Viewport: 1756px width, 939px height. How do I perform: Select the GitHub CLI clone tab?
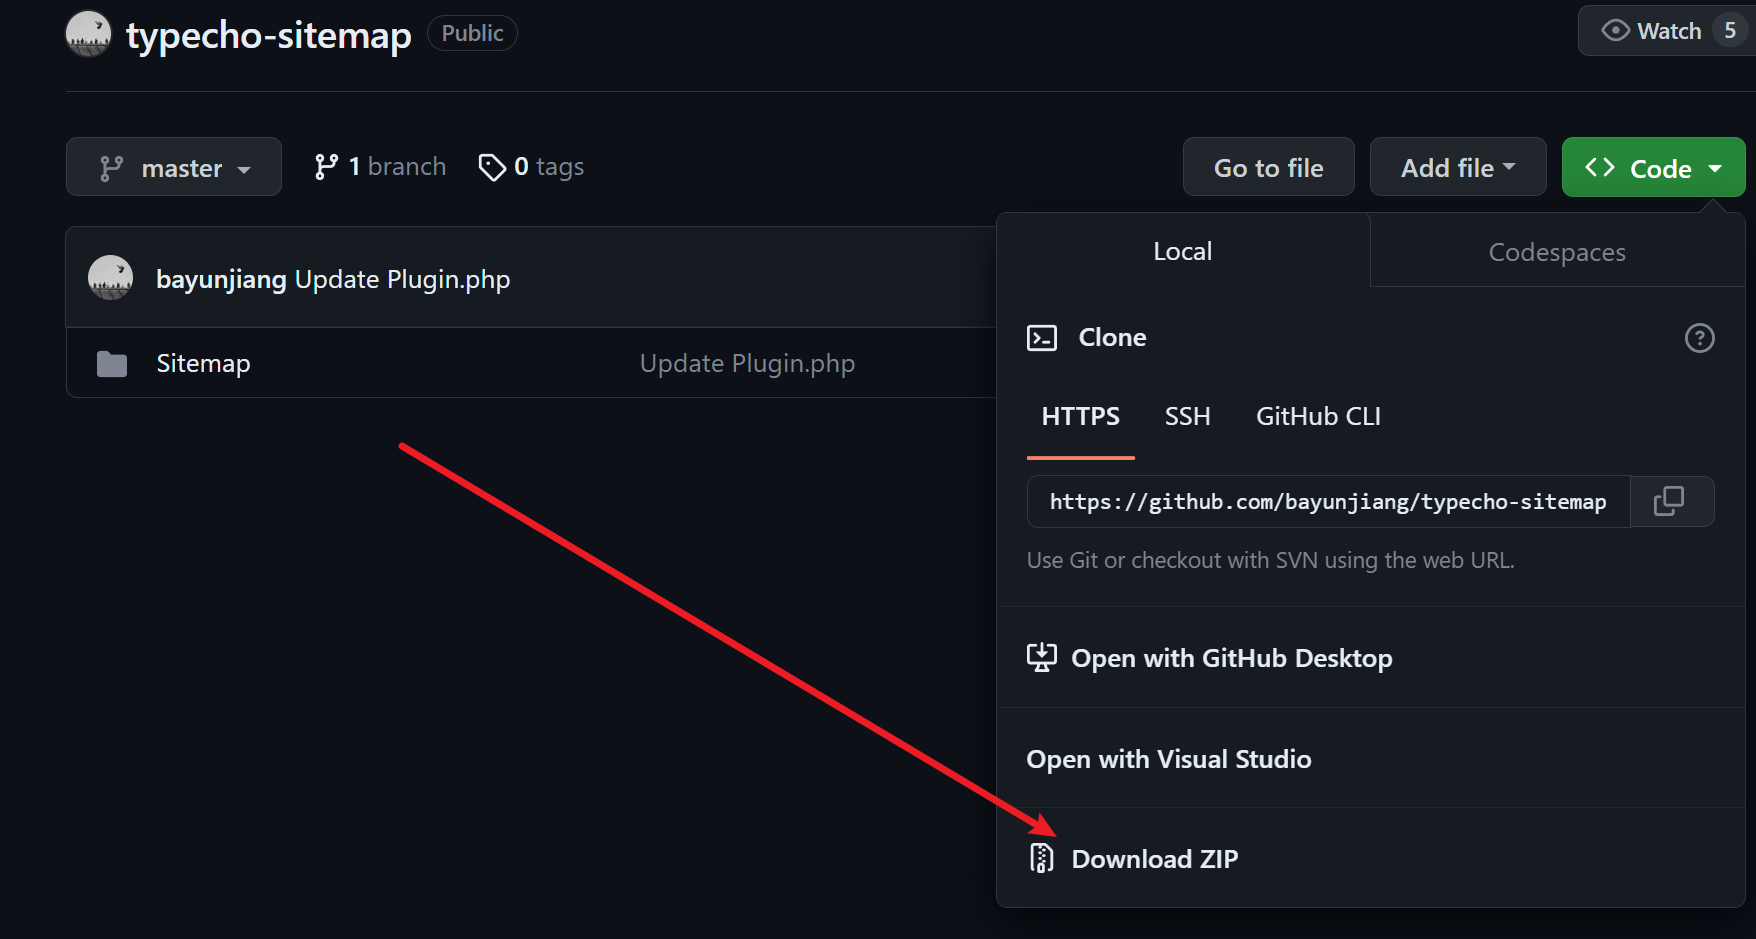[x=1318, y=416]
